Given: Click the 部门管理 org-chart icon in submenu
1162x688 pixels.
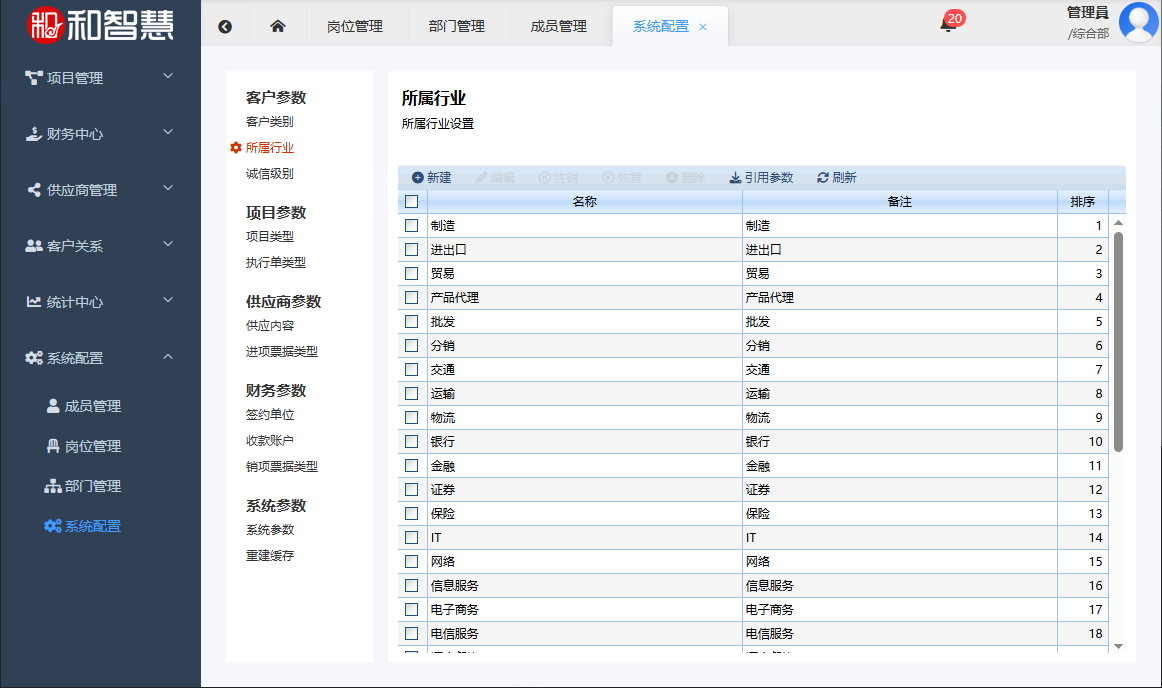Looking at the screenshot, I should (53, 486).
